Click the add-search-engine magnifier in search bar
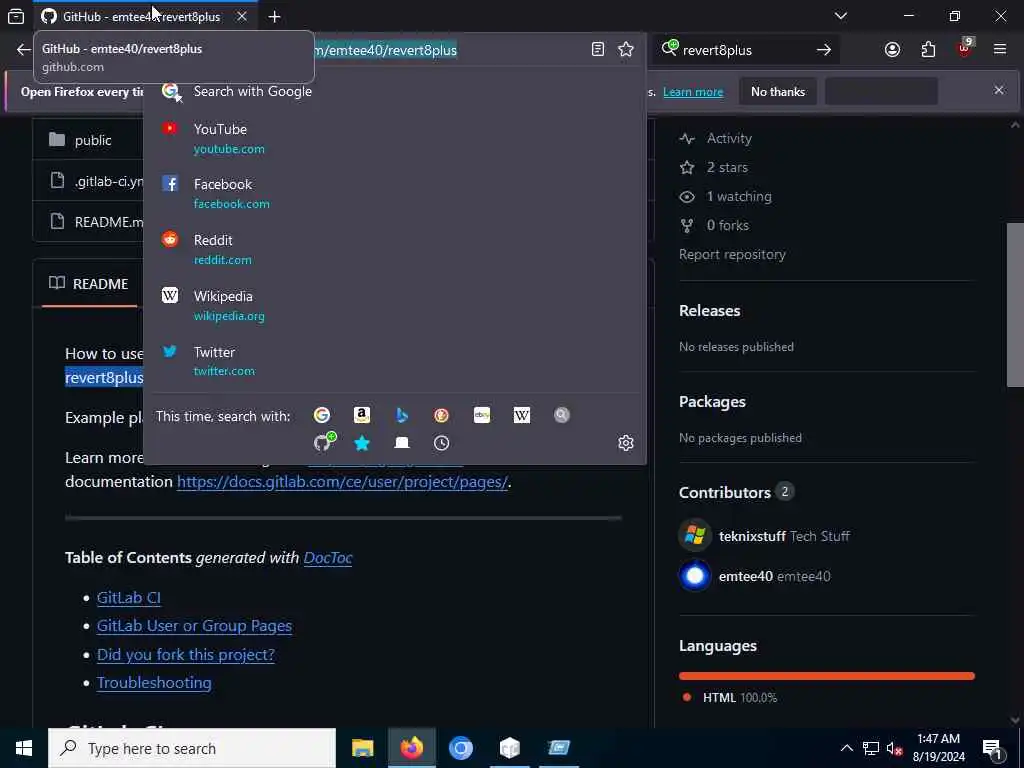The height and width of the screenshot is (768, 1024). (x=669, y=48)
